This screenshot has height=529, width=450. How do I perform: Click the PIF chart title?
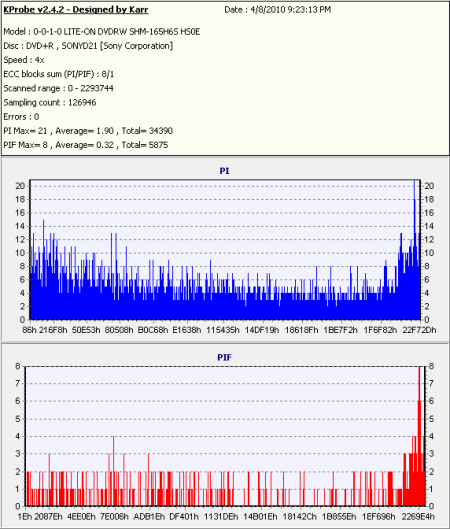point(224,357)
